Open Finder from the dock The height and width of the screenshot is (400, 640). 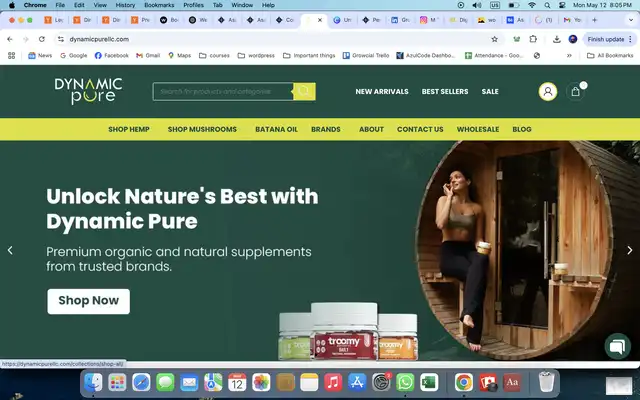click(93, 382)
